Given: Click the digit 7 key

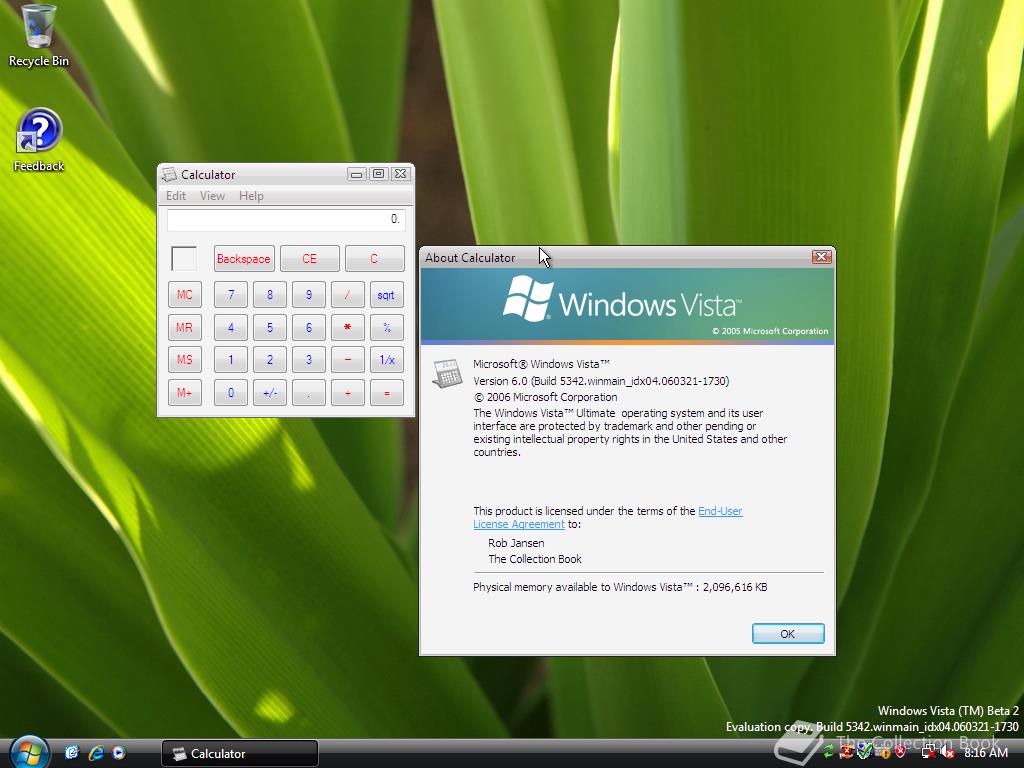Looking at the screenshot, I should pyautogui.click(x=231, y=295).
